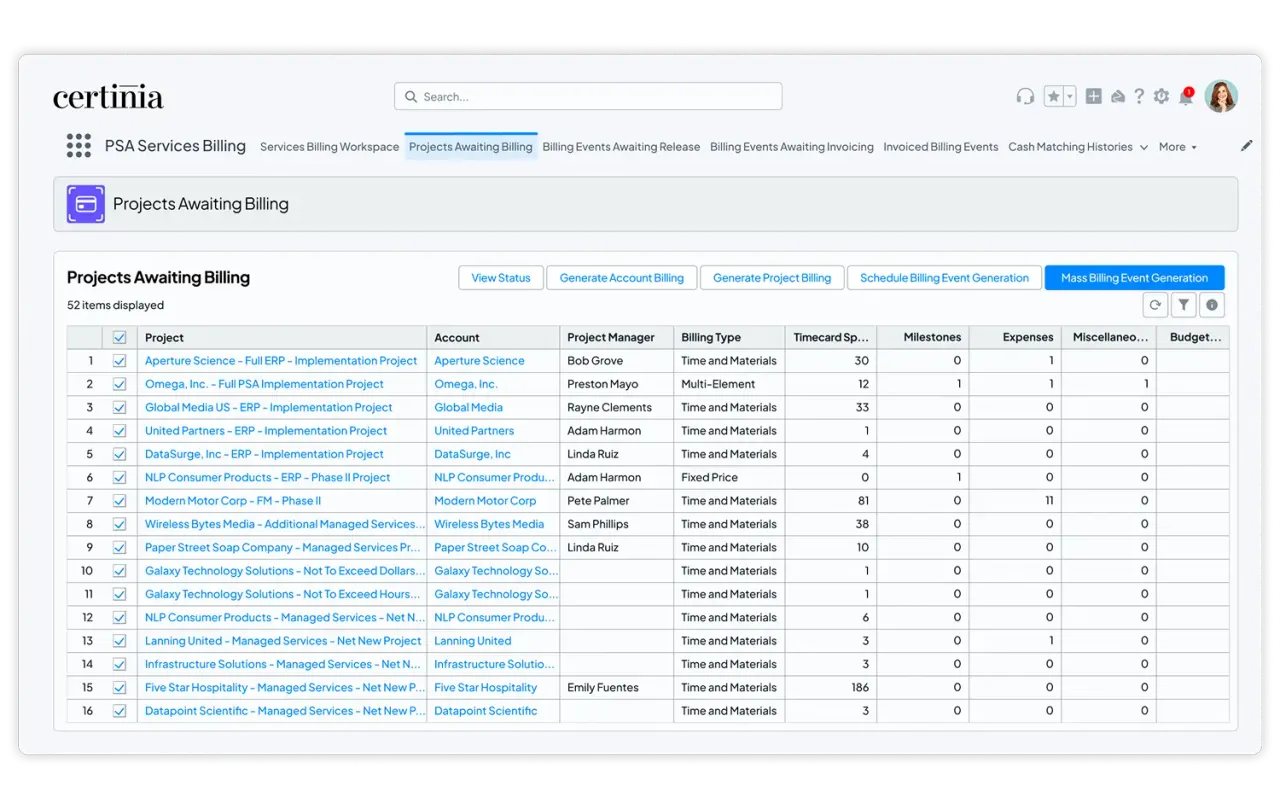Toggle the select-all header checkbox
This screenshot has width=1280, height=809.
(x=120, y=338)
